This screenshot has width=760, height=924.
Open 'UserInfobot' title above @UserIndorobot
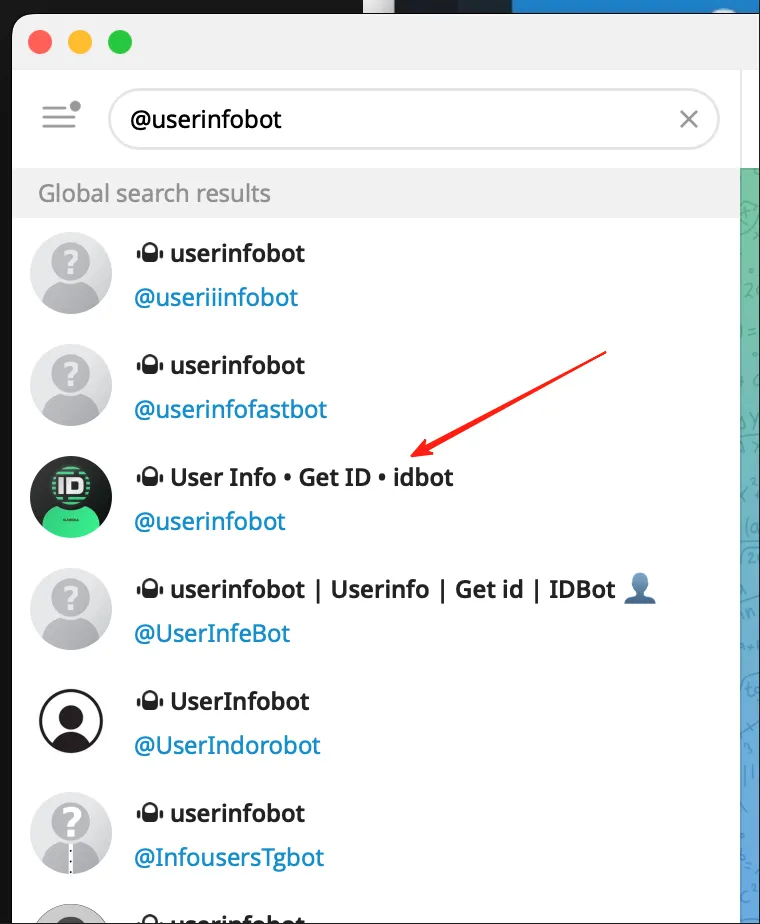pos(240,701)
